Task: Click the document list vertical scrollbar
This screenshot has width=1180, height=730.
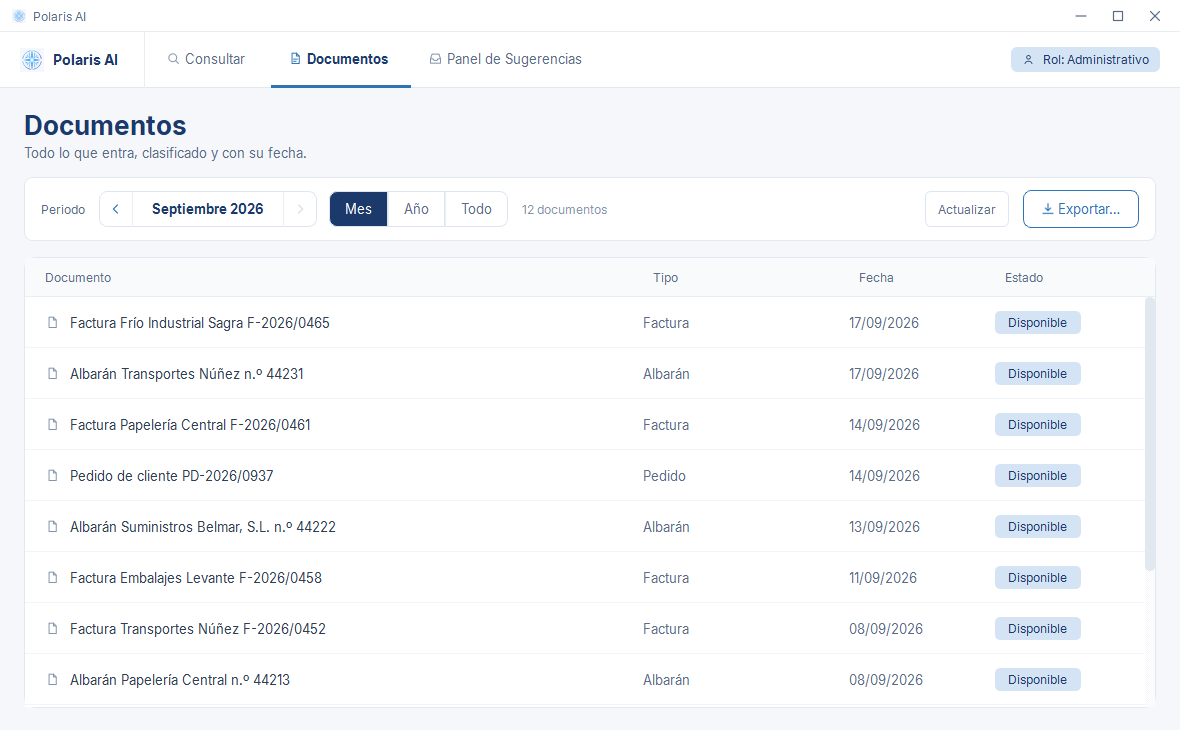Action: point(1149,433)
